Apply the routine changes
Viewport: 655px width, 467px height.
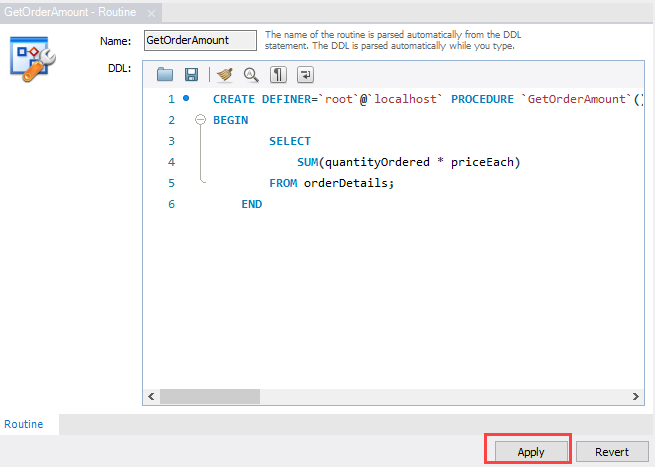[x=531, y=452]
